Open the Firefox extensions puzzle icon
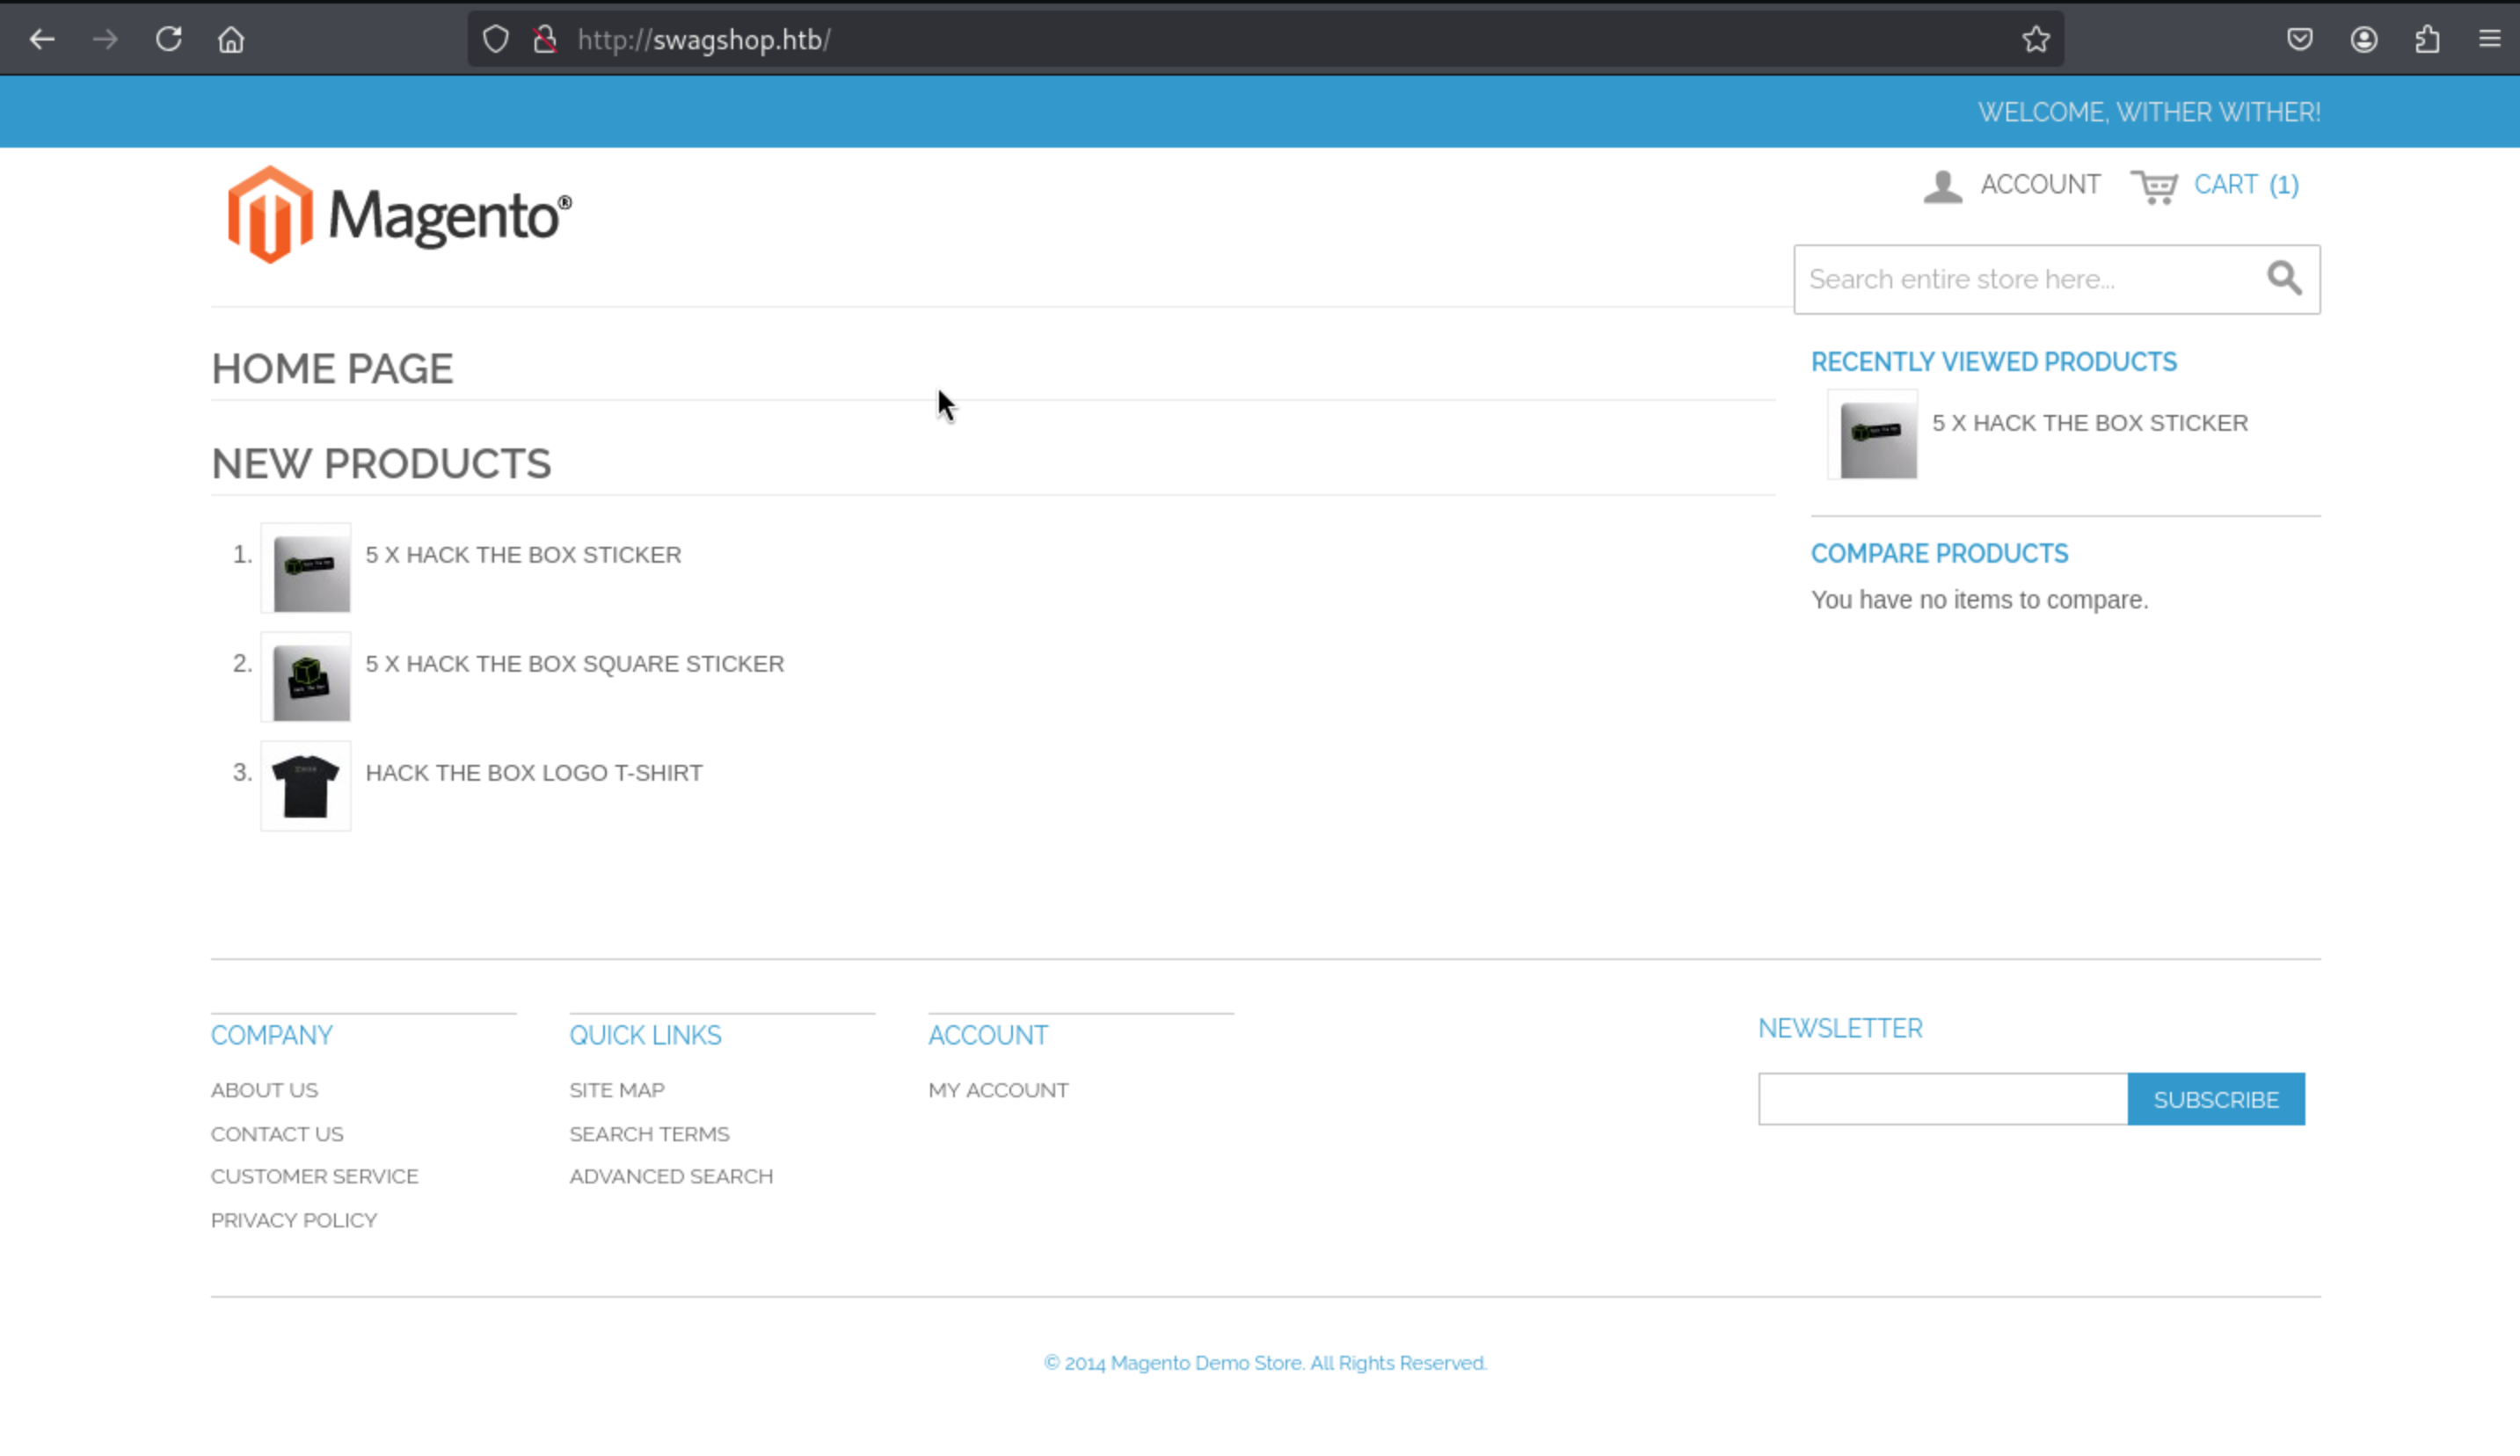The image size is (2520, 1456). pos(2427,40)
